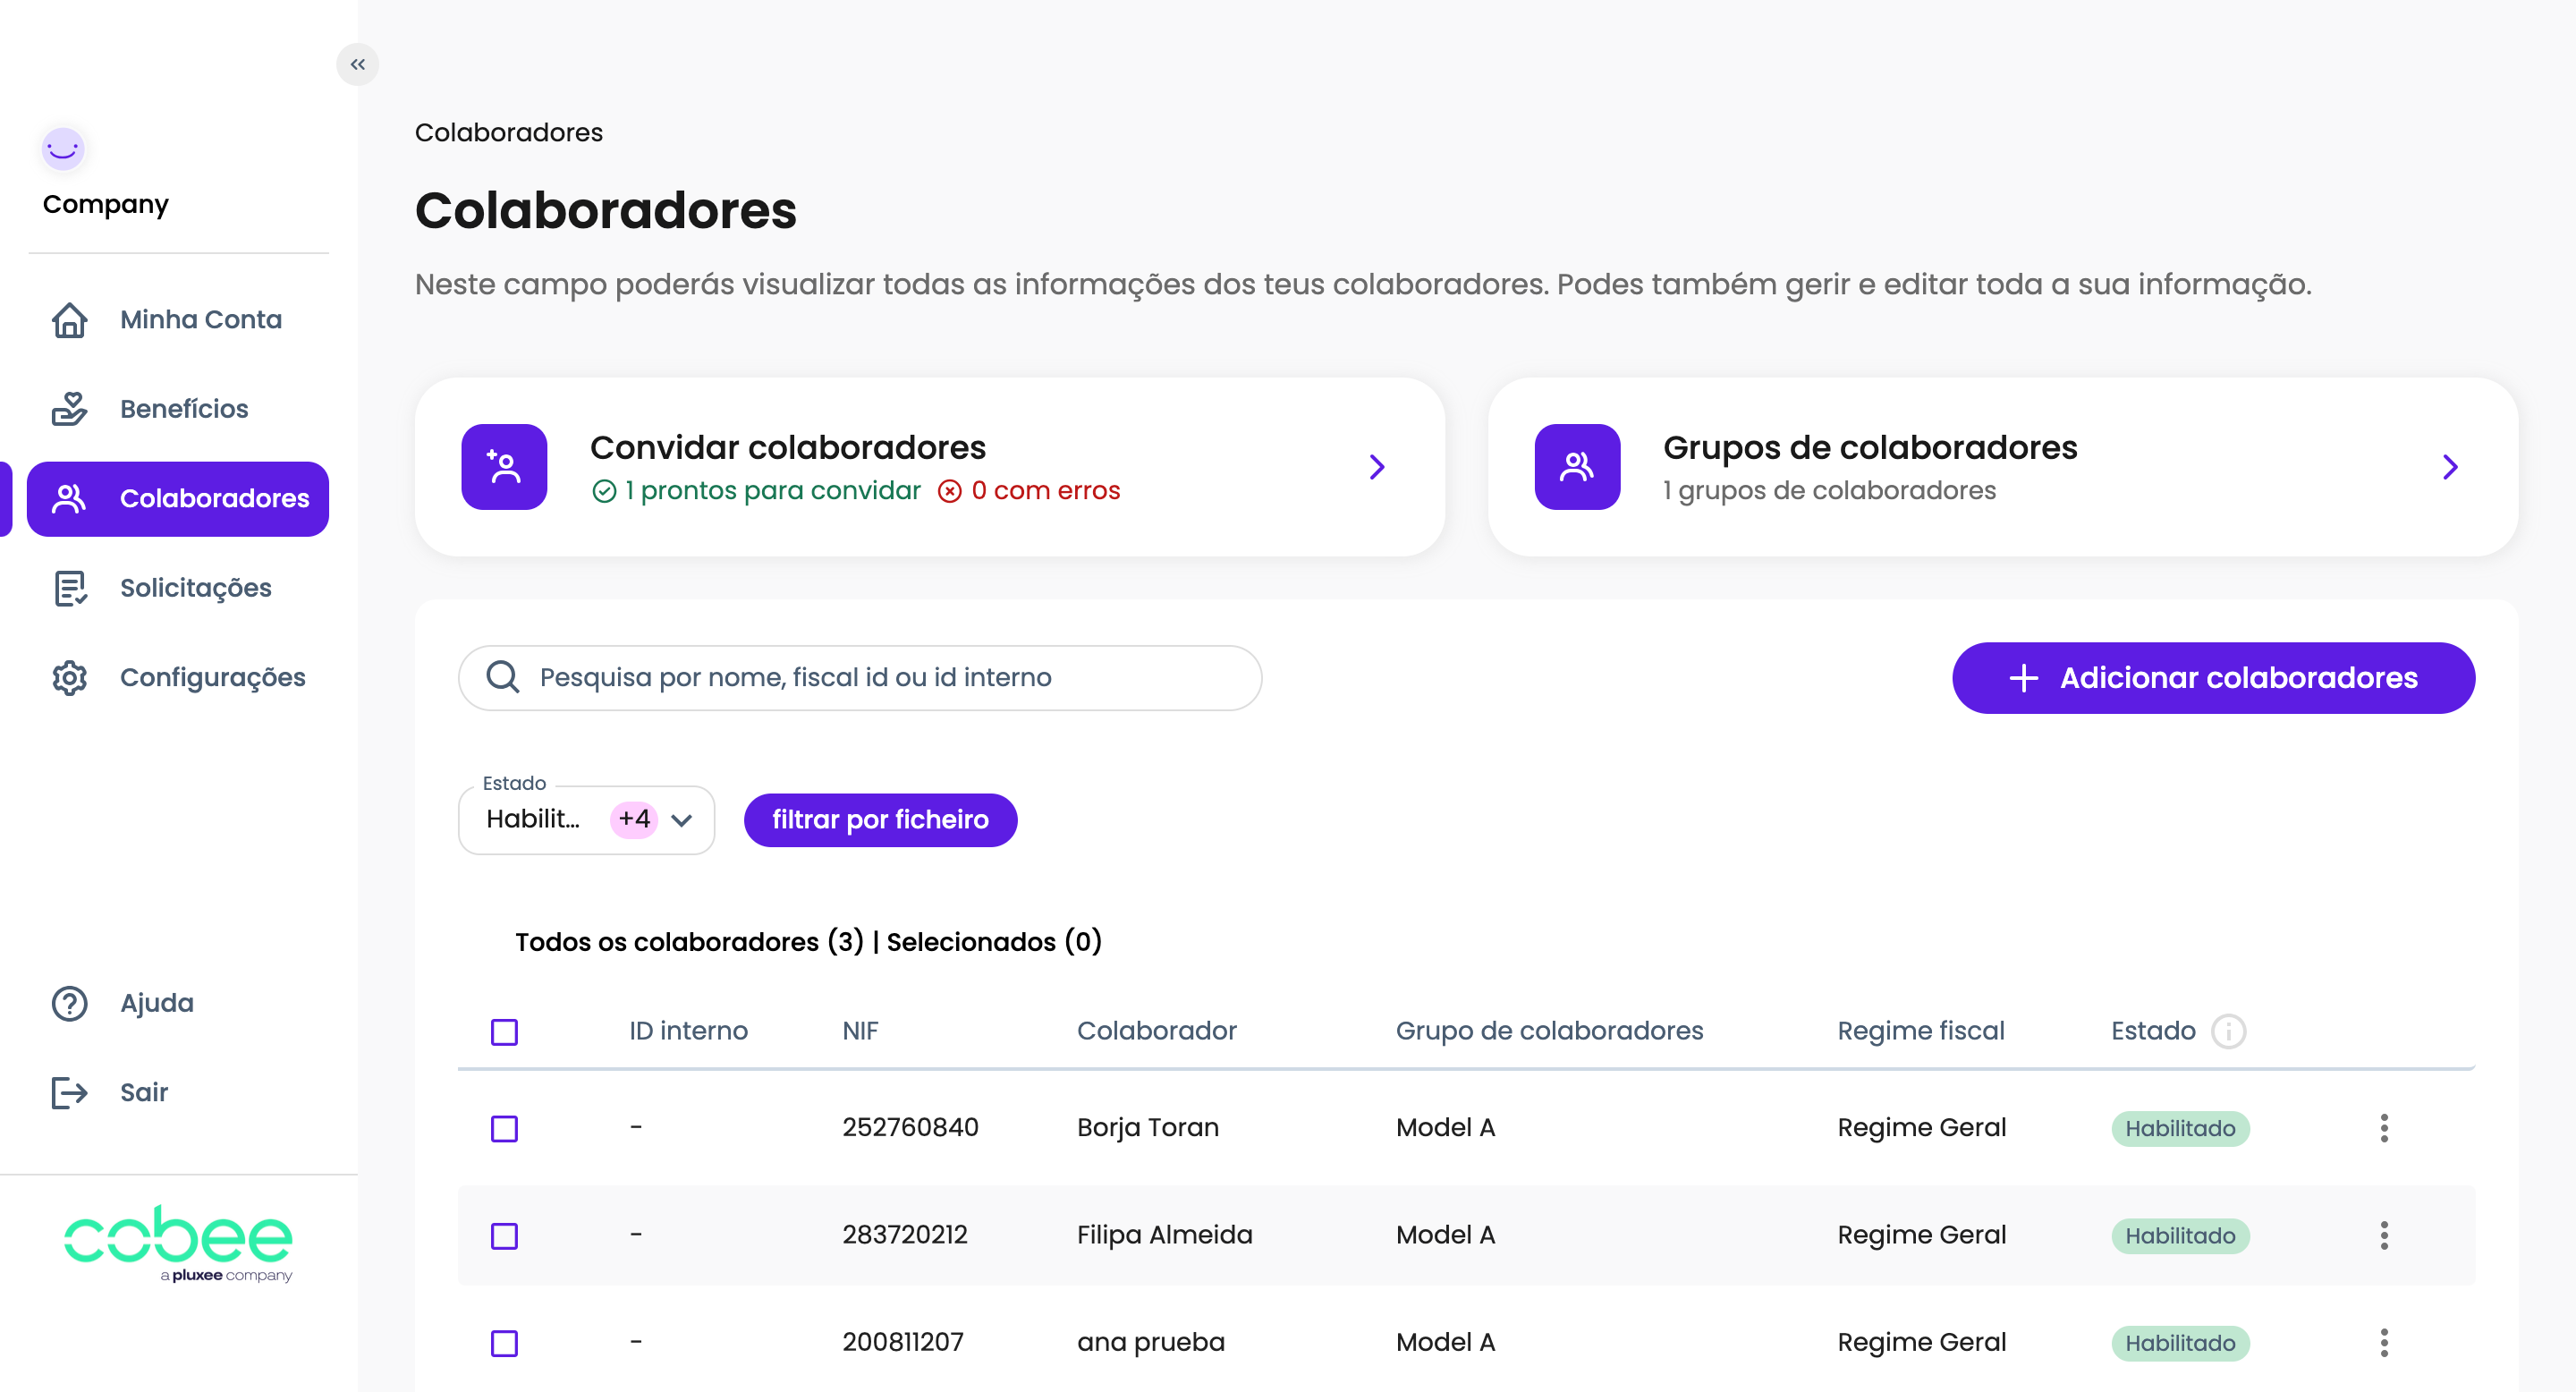Toggle the select-all checkbox in table header
This screenshot has width=2576, height=1392.
coord(504,1031)
